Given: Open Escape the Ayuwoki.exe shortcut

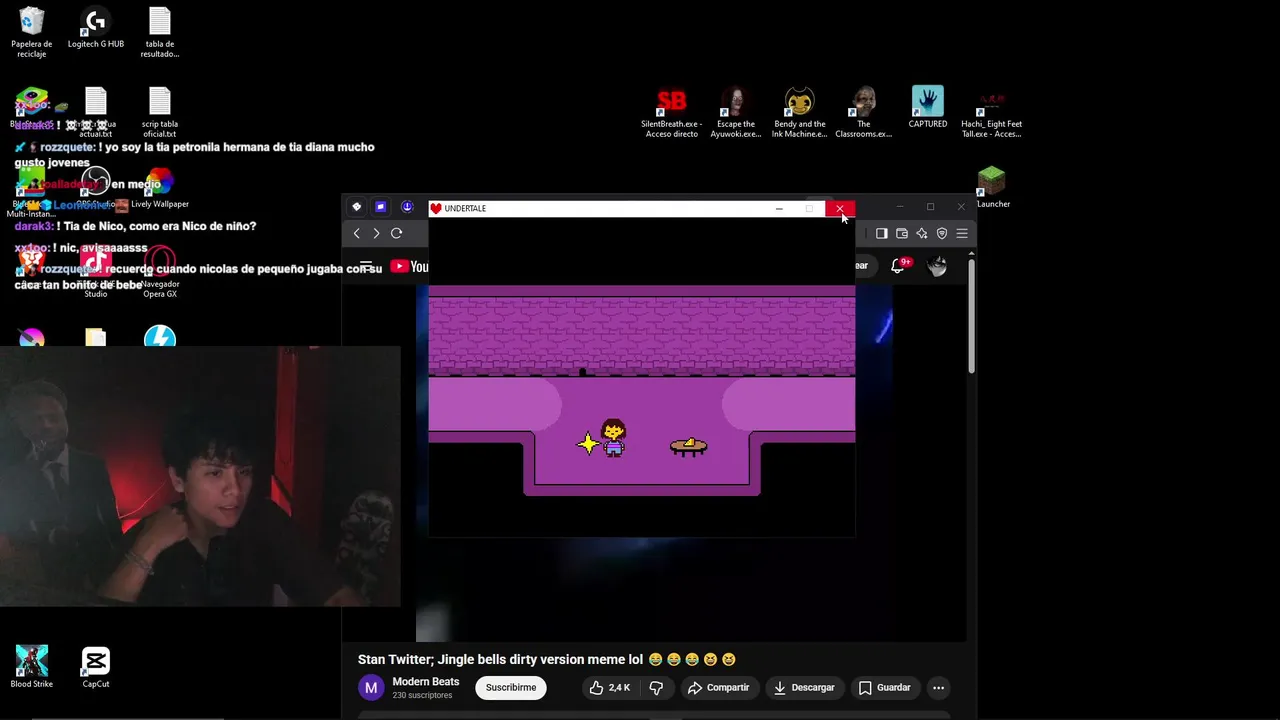Looking at the screenshot, I should 736,113.
